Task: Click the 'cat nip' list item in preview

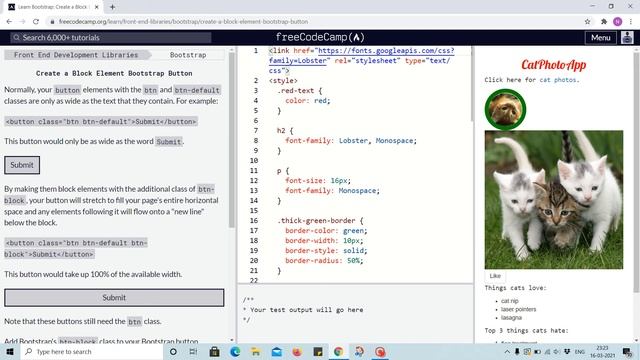Action: click(510, 301)
